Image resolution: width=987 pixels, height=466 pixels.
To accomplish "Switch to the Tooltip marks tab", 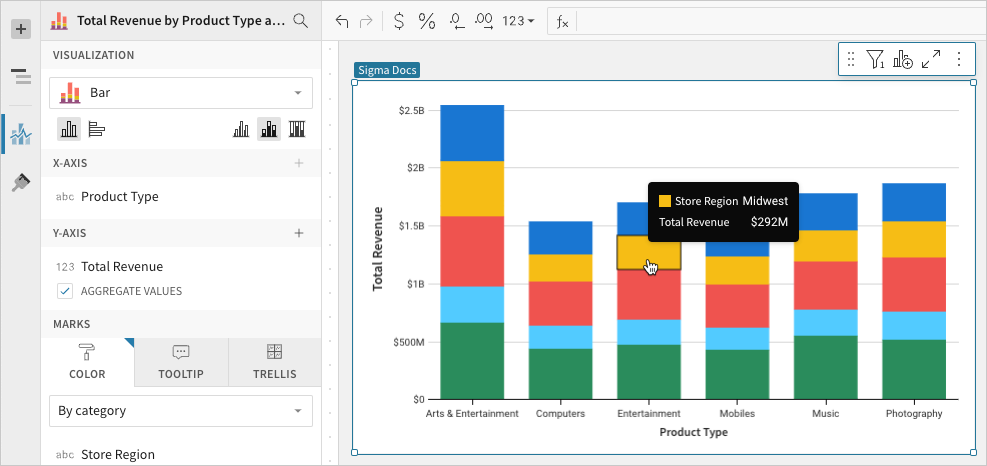I will click(x=181, y=362).
